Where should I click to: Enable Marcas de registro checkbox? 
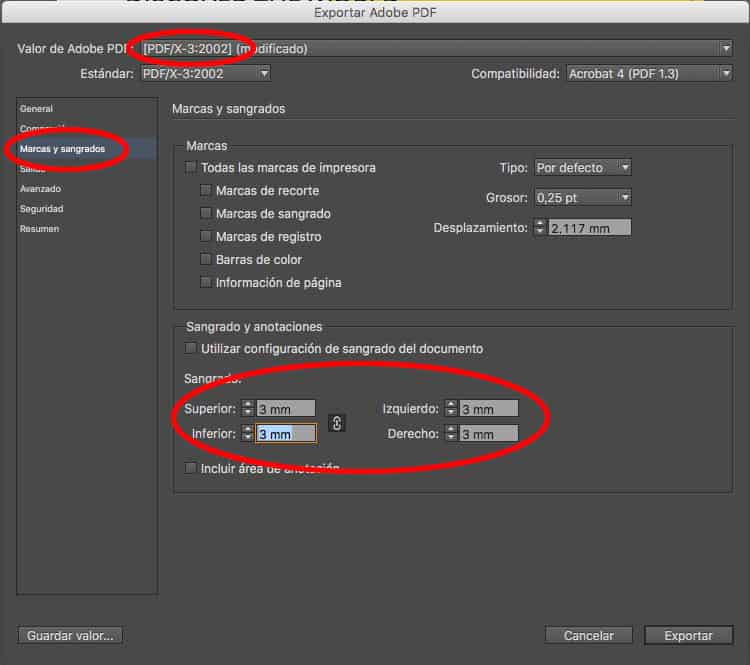[x=206, y=236]
